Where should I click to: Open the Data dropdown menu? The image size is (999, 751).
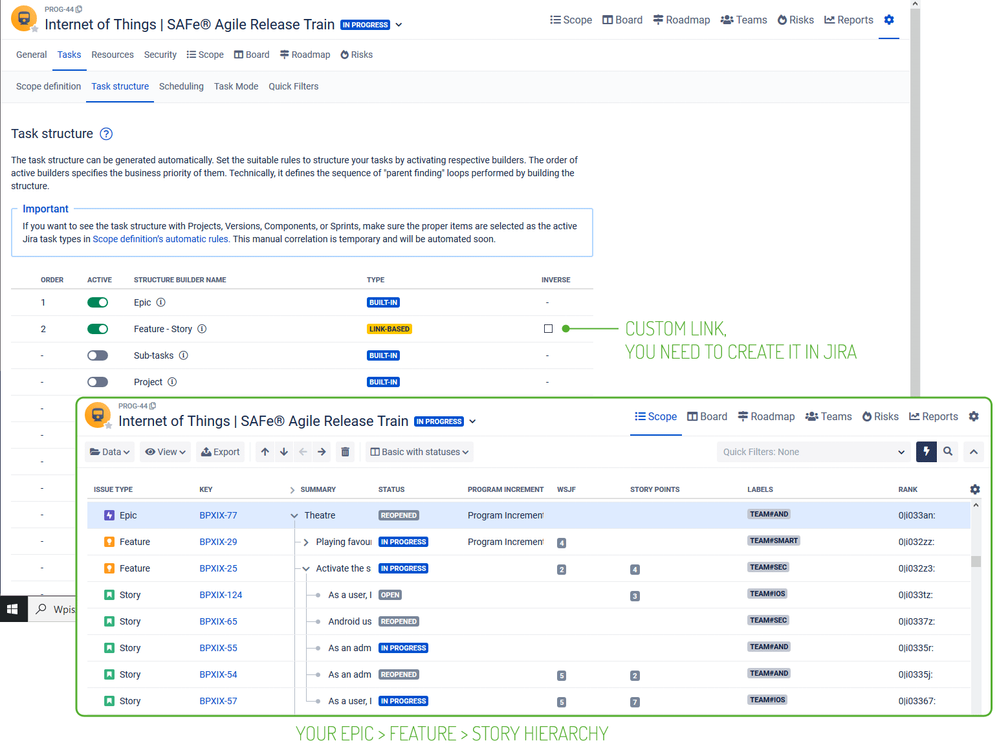[110, 452]
